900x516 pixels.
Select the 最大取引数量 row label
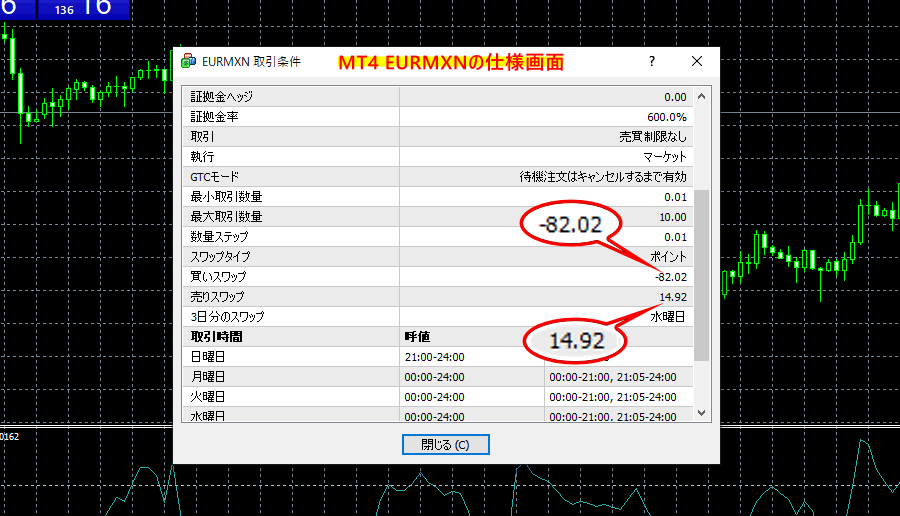pyautogui.click(x=226, y=217)
